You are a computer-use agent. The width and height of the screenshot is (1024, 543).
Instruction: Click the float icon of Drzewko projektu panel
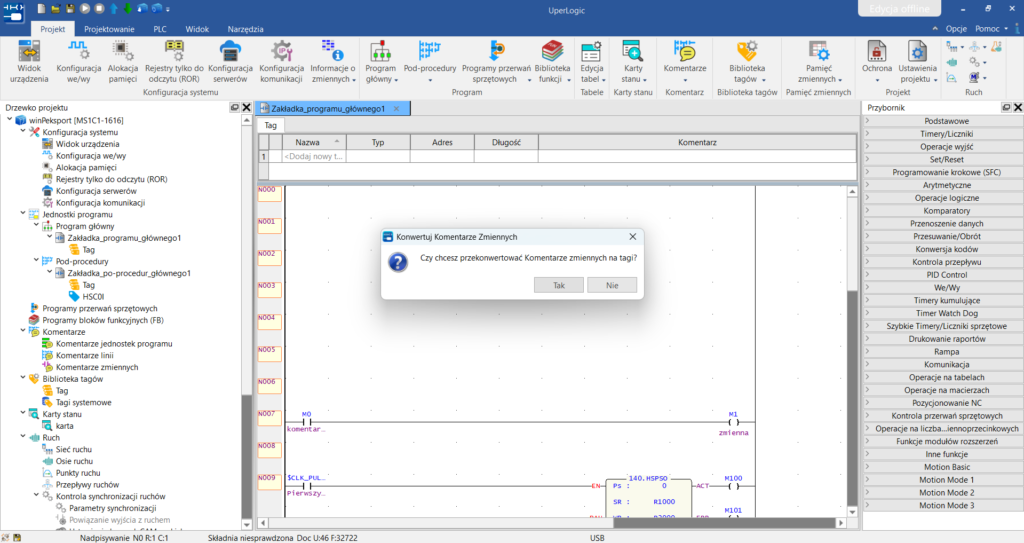pyautogui.click(x=234, y=107)
